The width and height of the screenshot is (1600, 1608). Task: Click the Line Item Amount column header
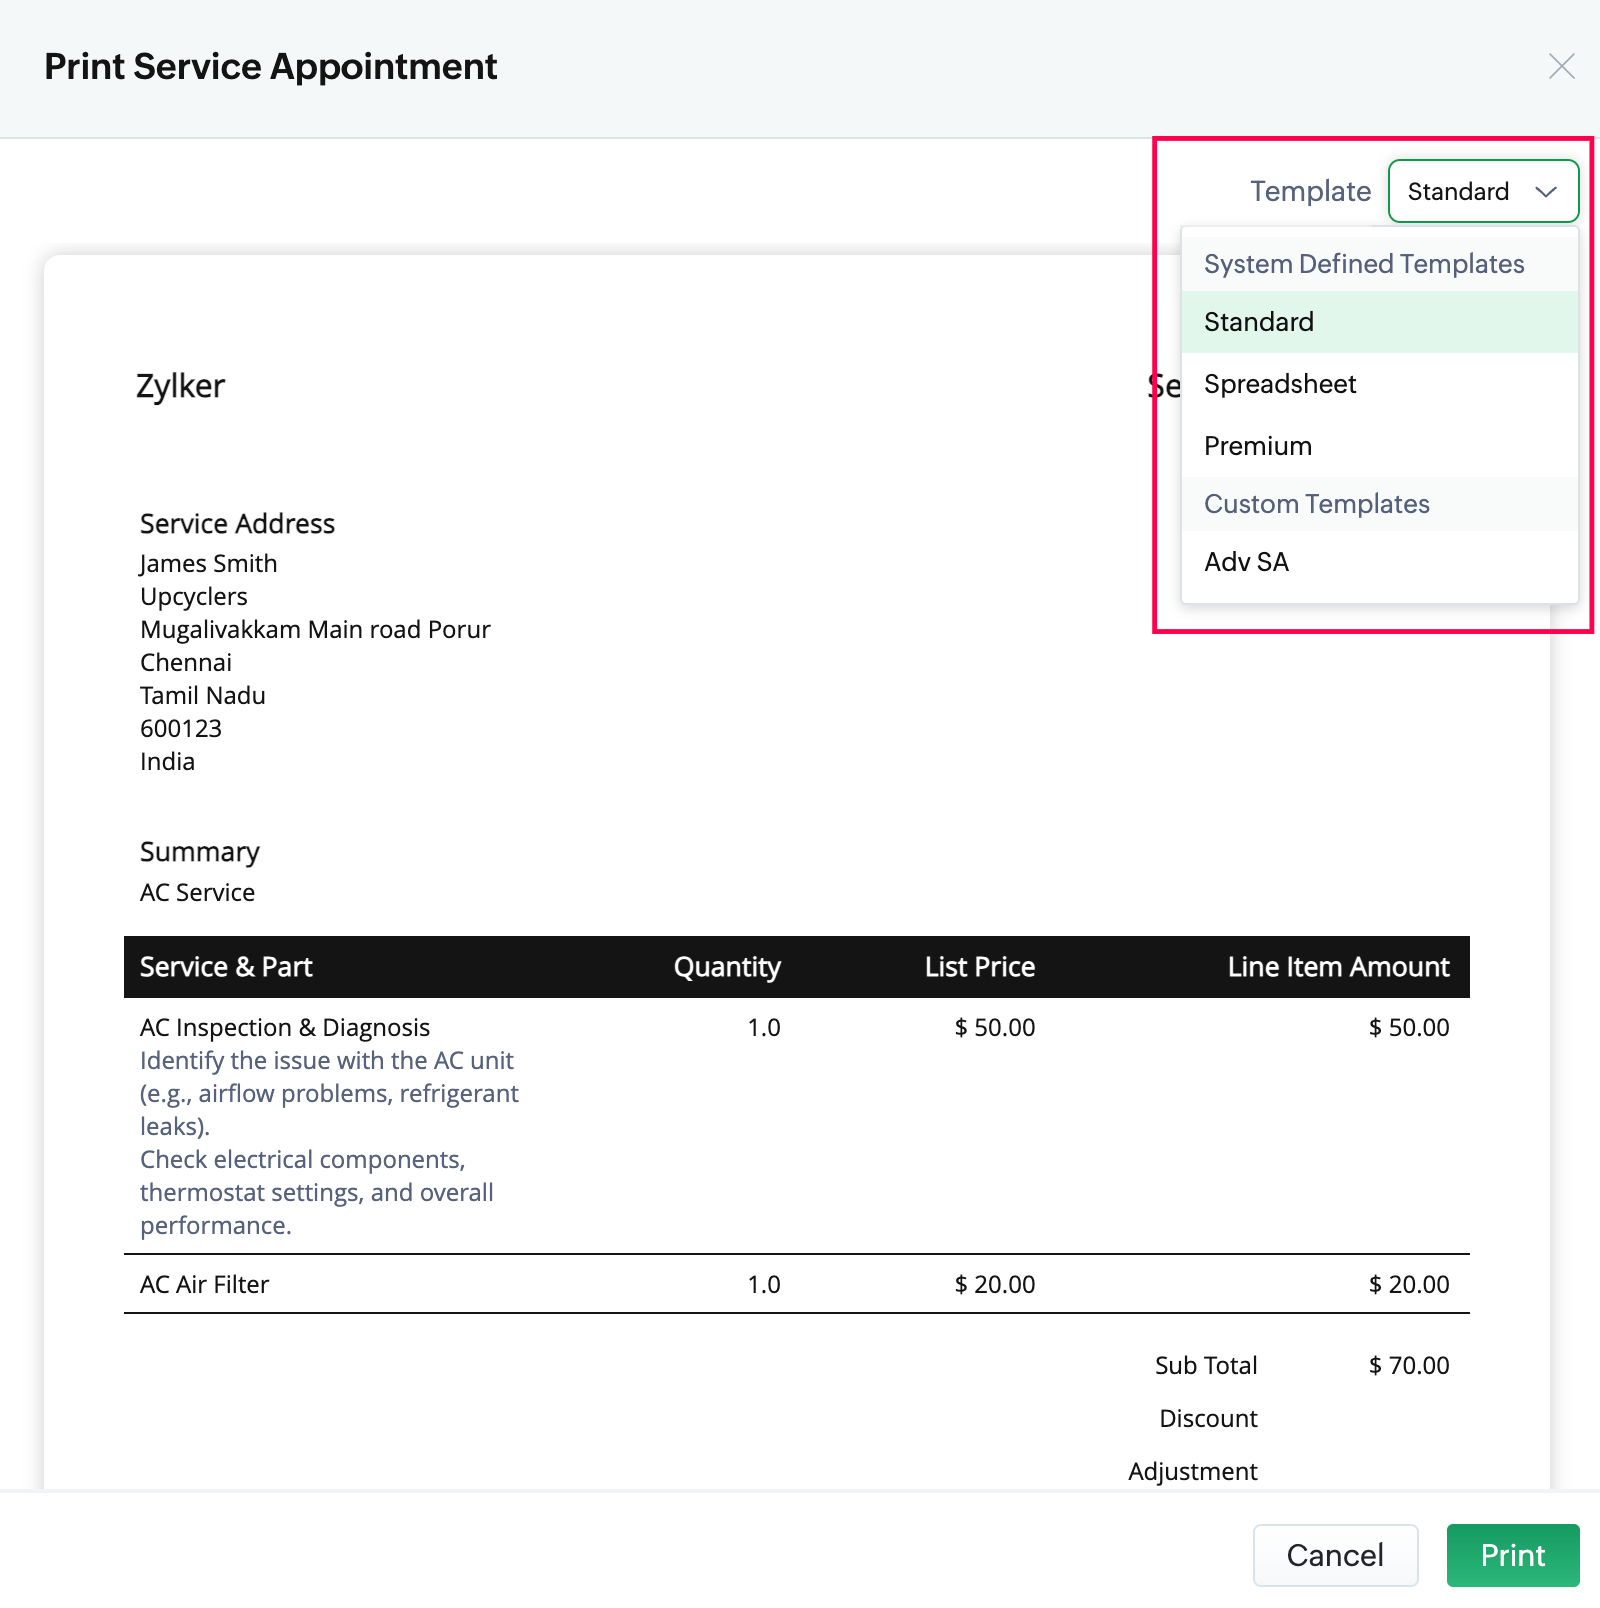1338,967
